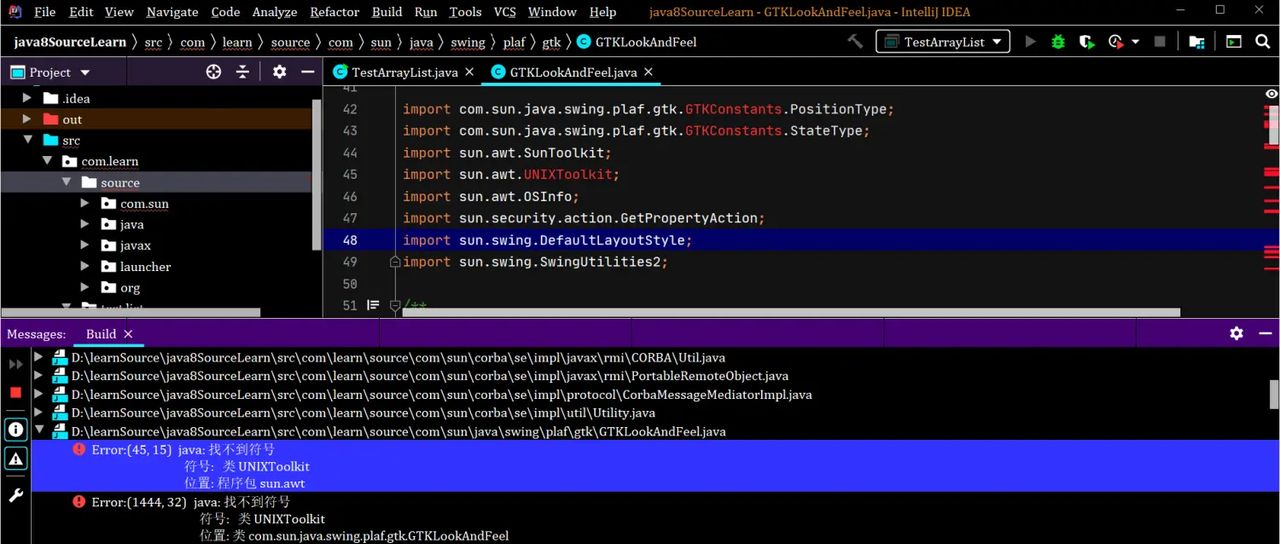Expand the Util.java build message node
Viewport: 1280px width, 544px height.
[x=39, y=357]
